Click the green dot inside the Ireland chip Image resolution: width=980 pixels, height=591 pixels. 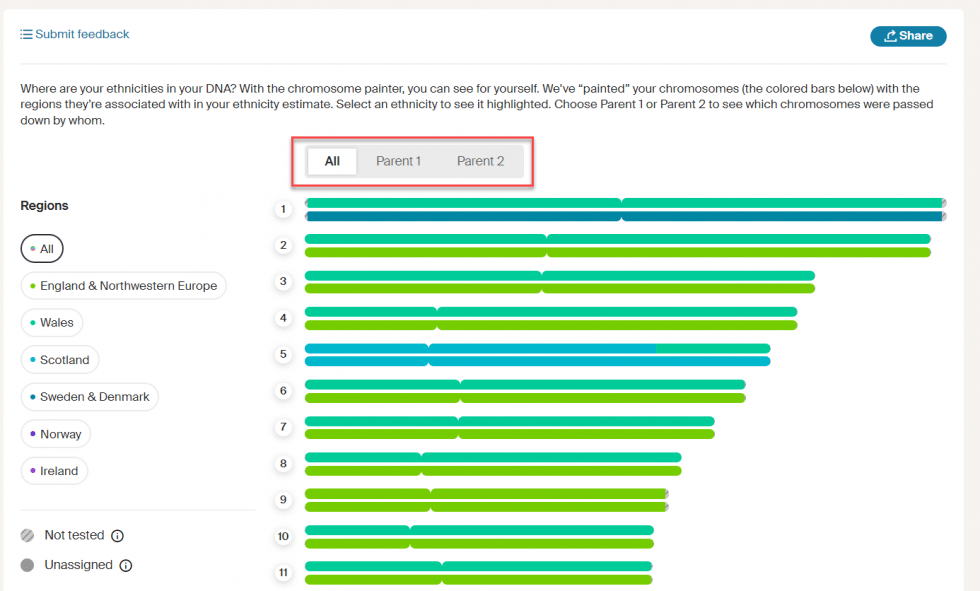[33, 470]
